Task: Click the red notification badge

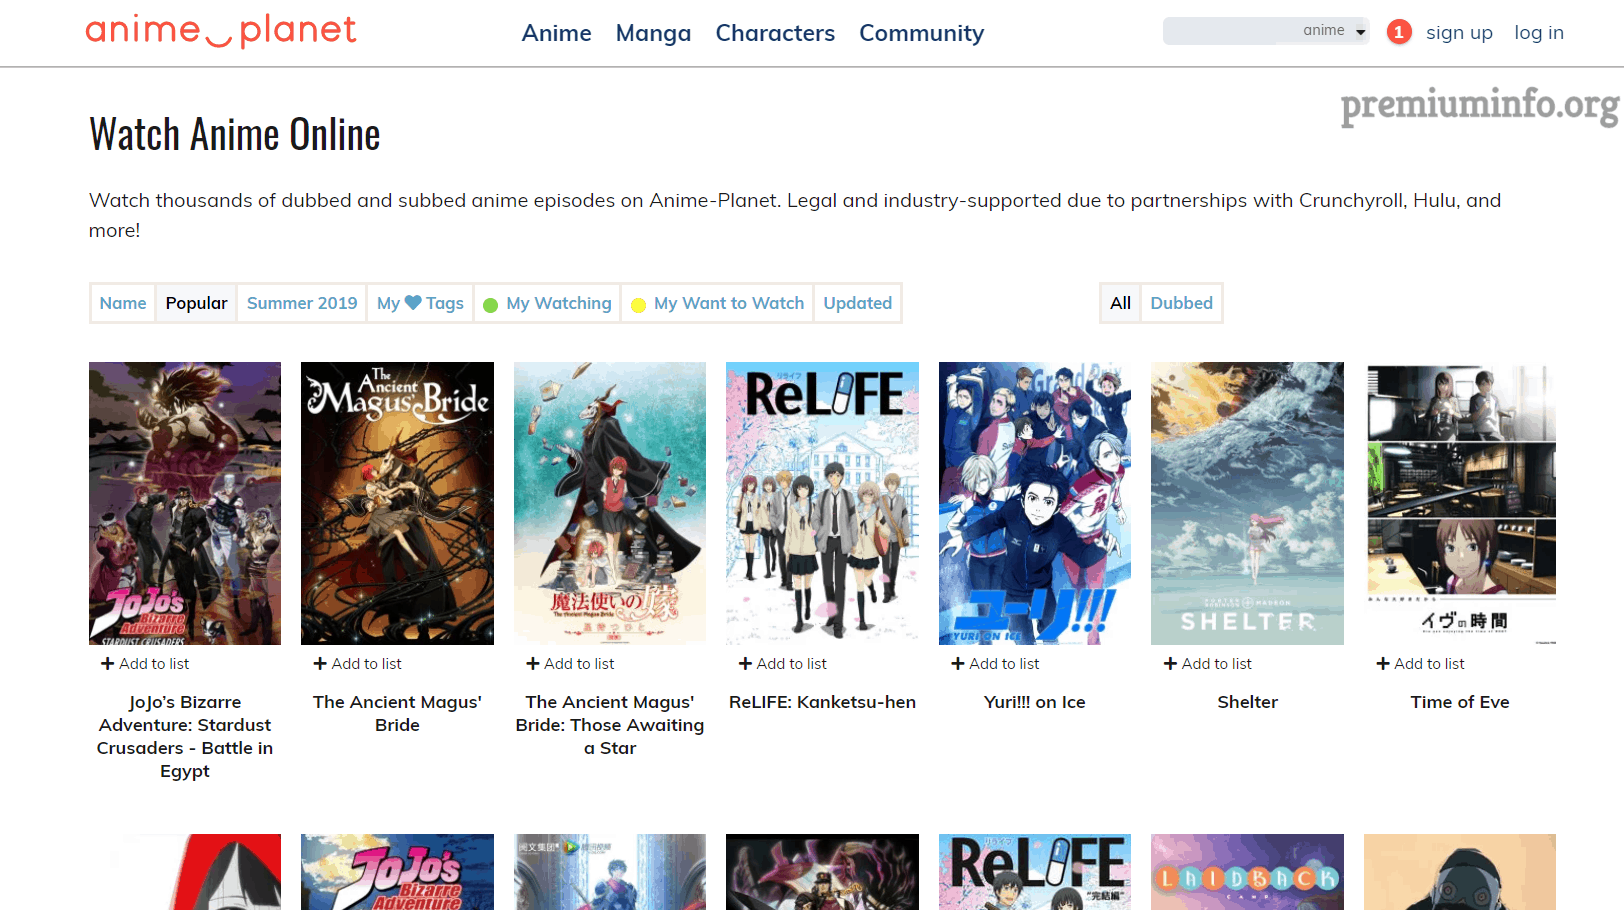Action: (1399, 32)
